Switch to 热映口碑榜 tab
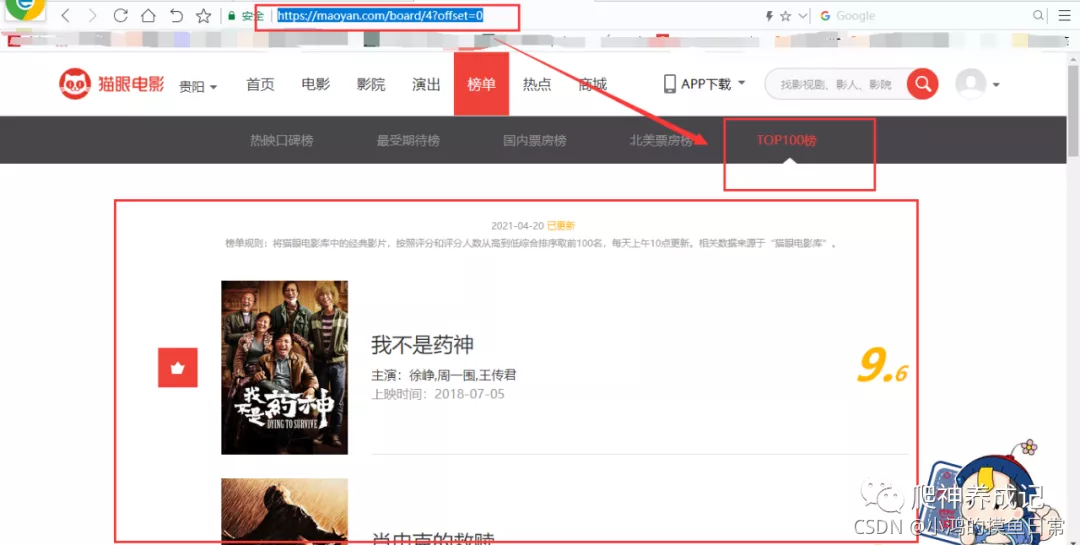This screenshot has height=545, width=1080. [282, 141]
